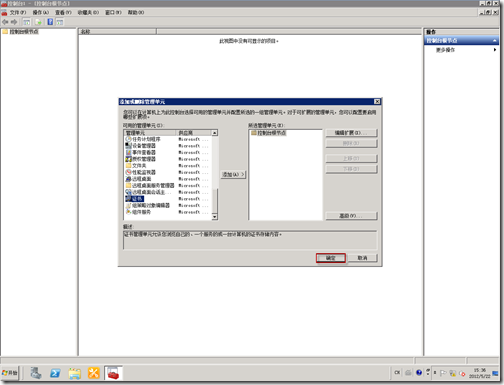The image size is (504, 385).
Task: Click the blue Help question-mark toolbar icon
Action: pyautogui.click(x=50, y=22)
